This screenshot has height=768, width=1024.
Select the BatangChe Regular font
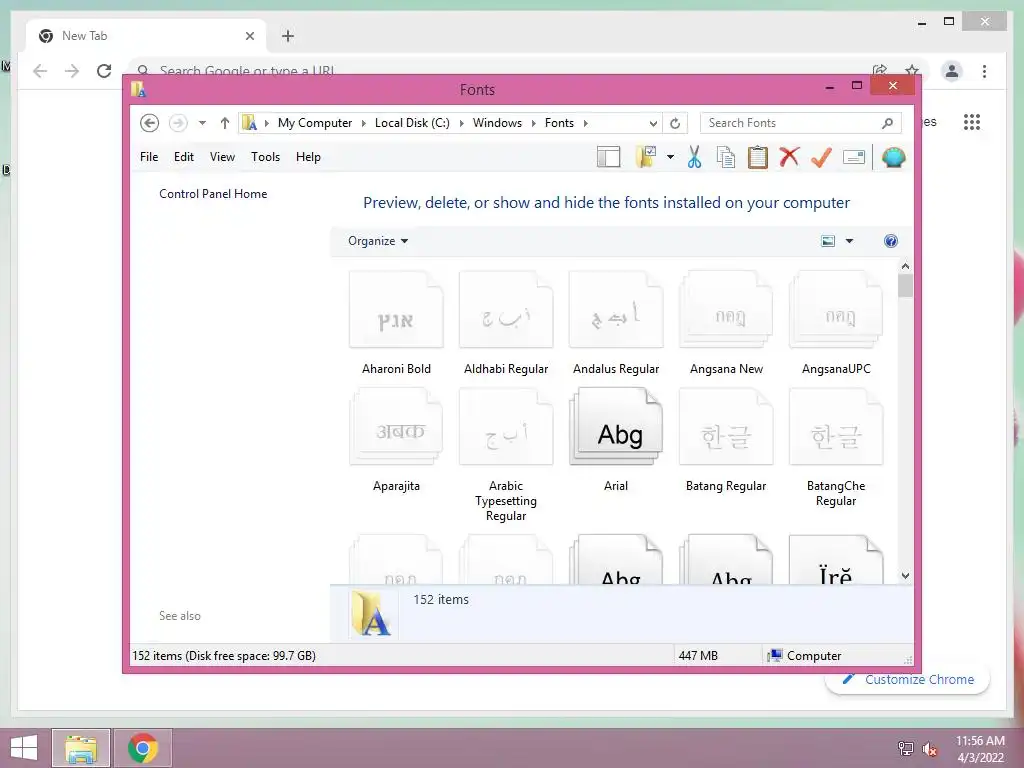pos(836,447)
